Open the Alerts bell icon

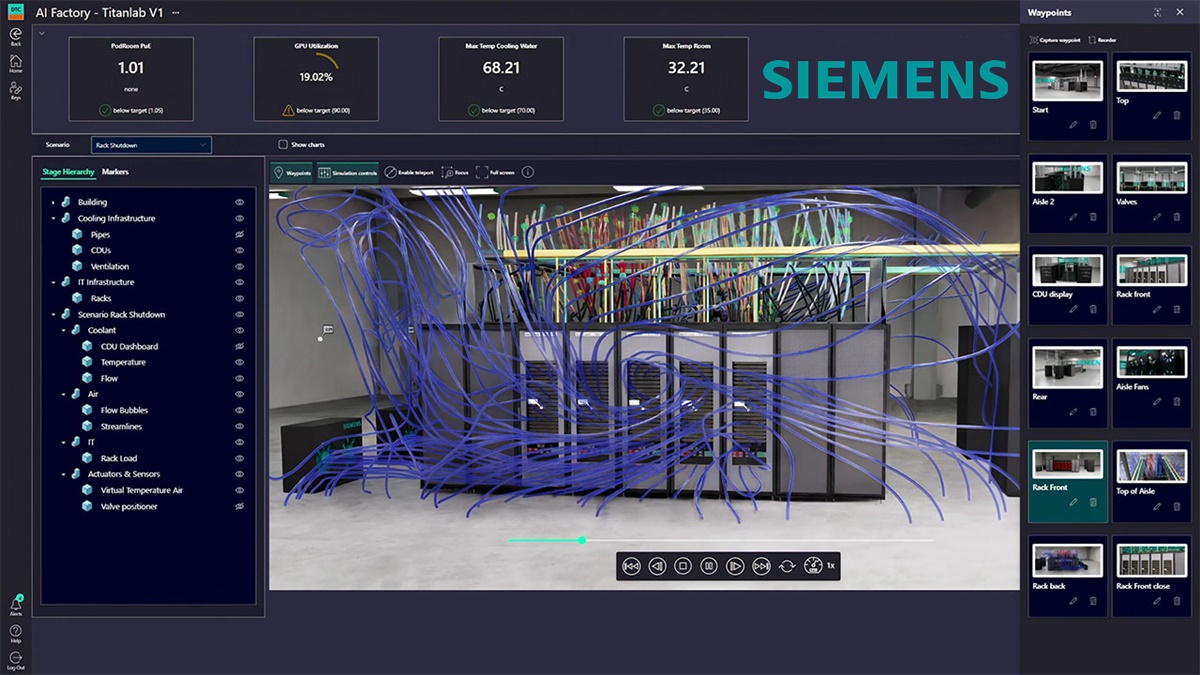click(x=16, y=605)
